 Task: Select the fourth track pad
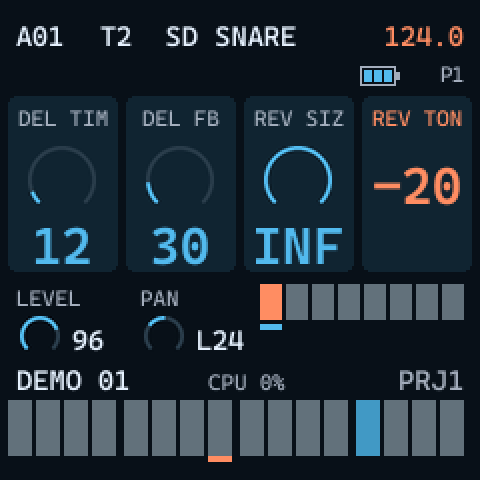[x=349, y=302]
